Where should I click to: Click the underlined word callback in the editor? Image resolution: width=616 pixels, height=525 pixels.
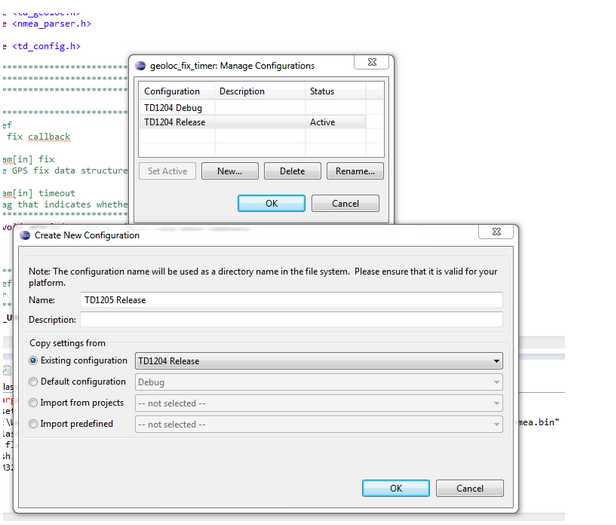click(49, 137)
